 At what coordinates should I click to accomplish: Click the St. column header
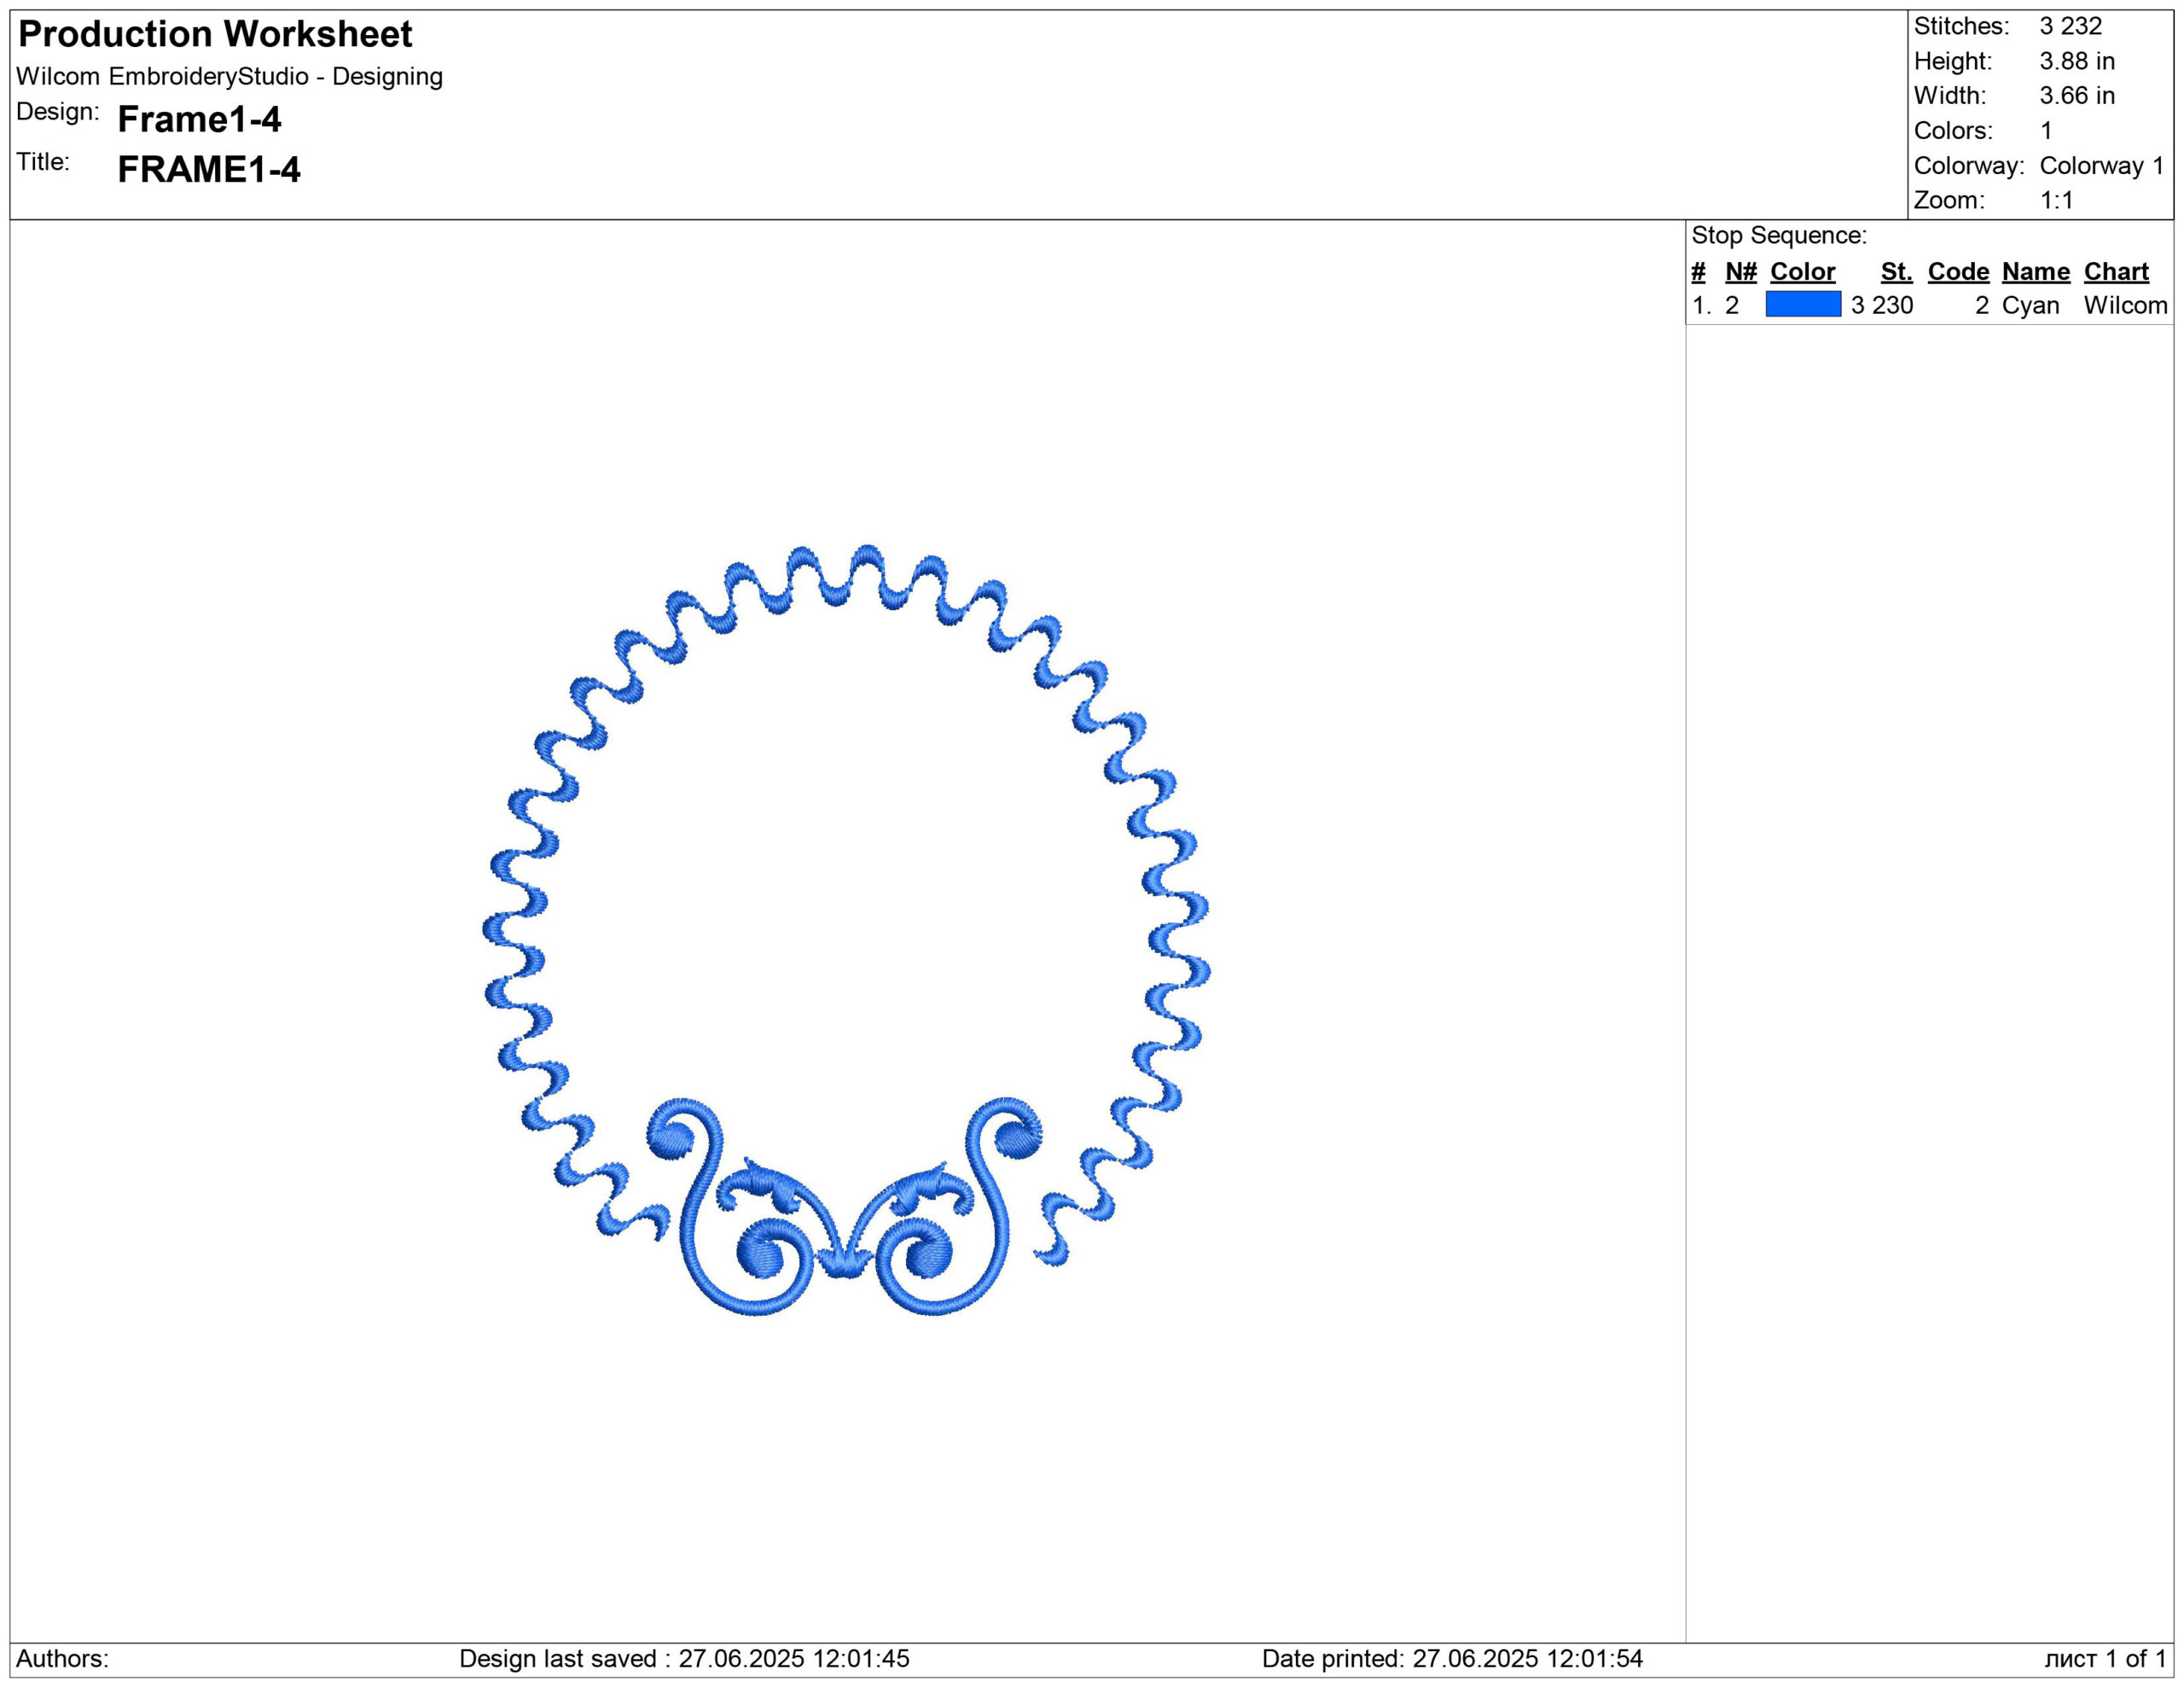[x=1896, y=272]
